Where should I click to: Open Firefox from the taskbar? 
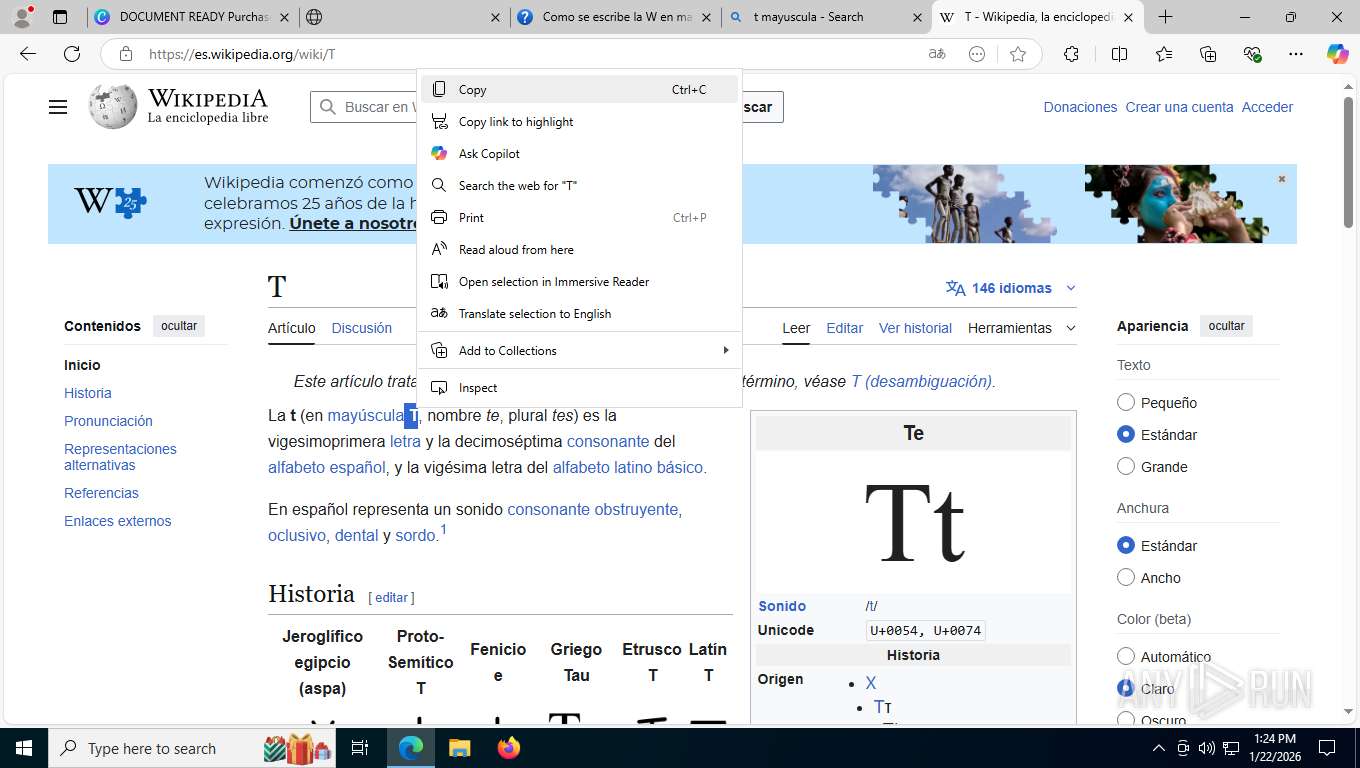coord(509,748)
